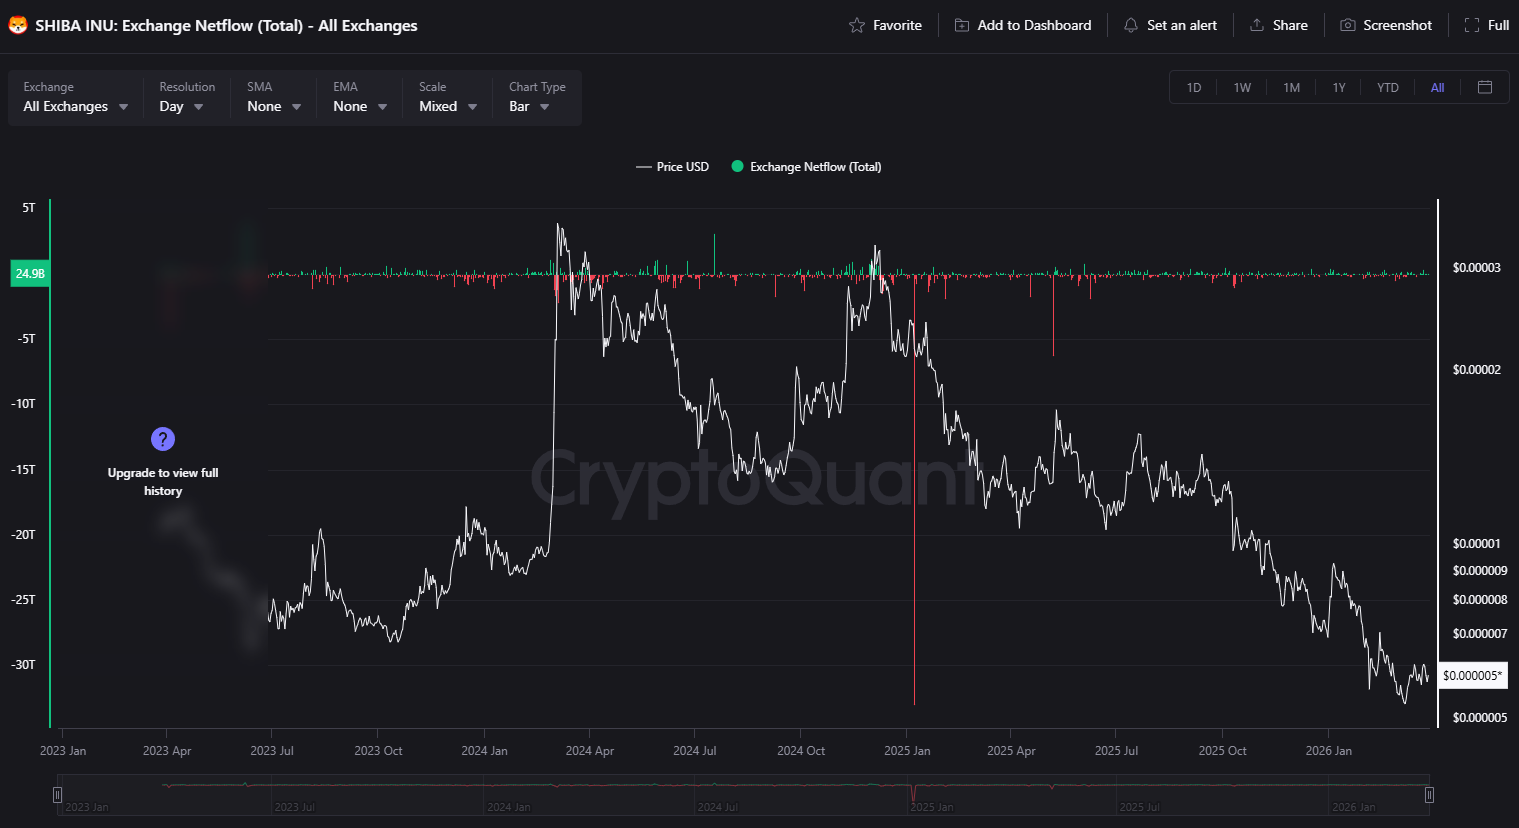1519x828 pixels.
Task: Click the left handle of range slider
Action: click(x=57, y=795)
